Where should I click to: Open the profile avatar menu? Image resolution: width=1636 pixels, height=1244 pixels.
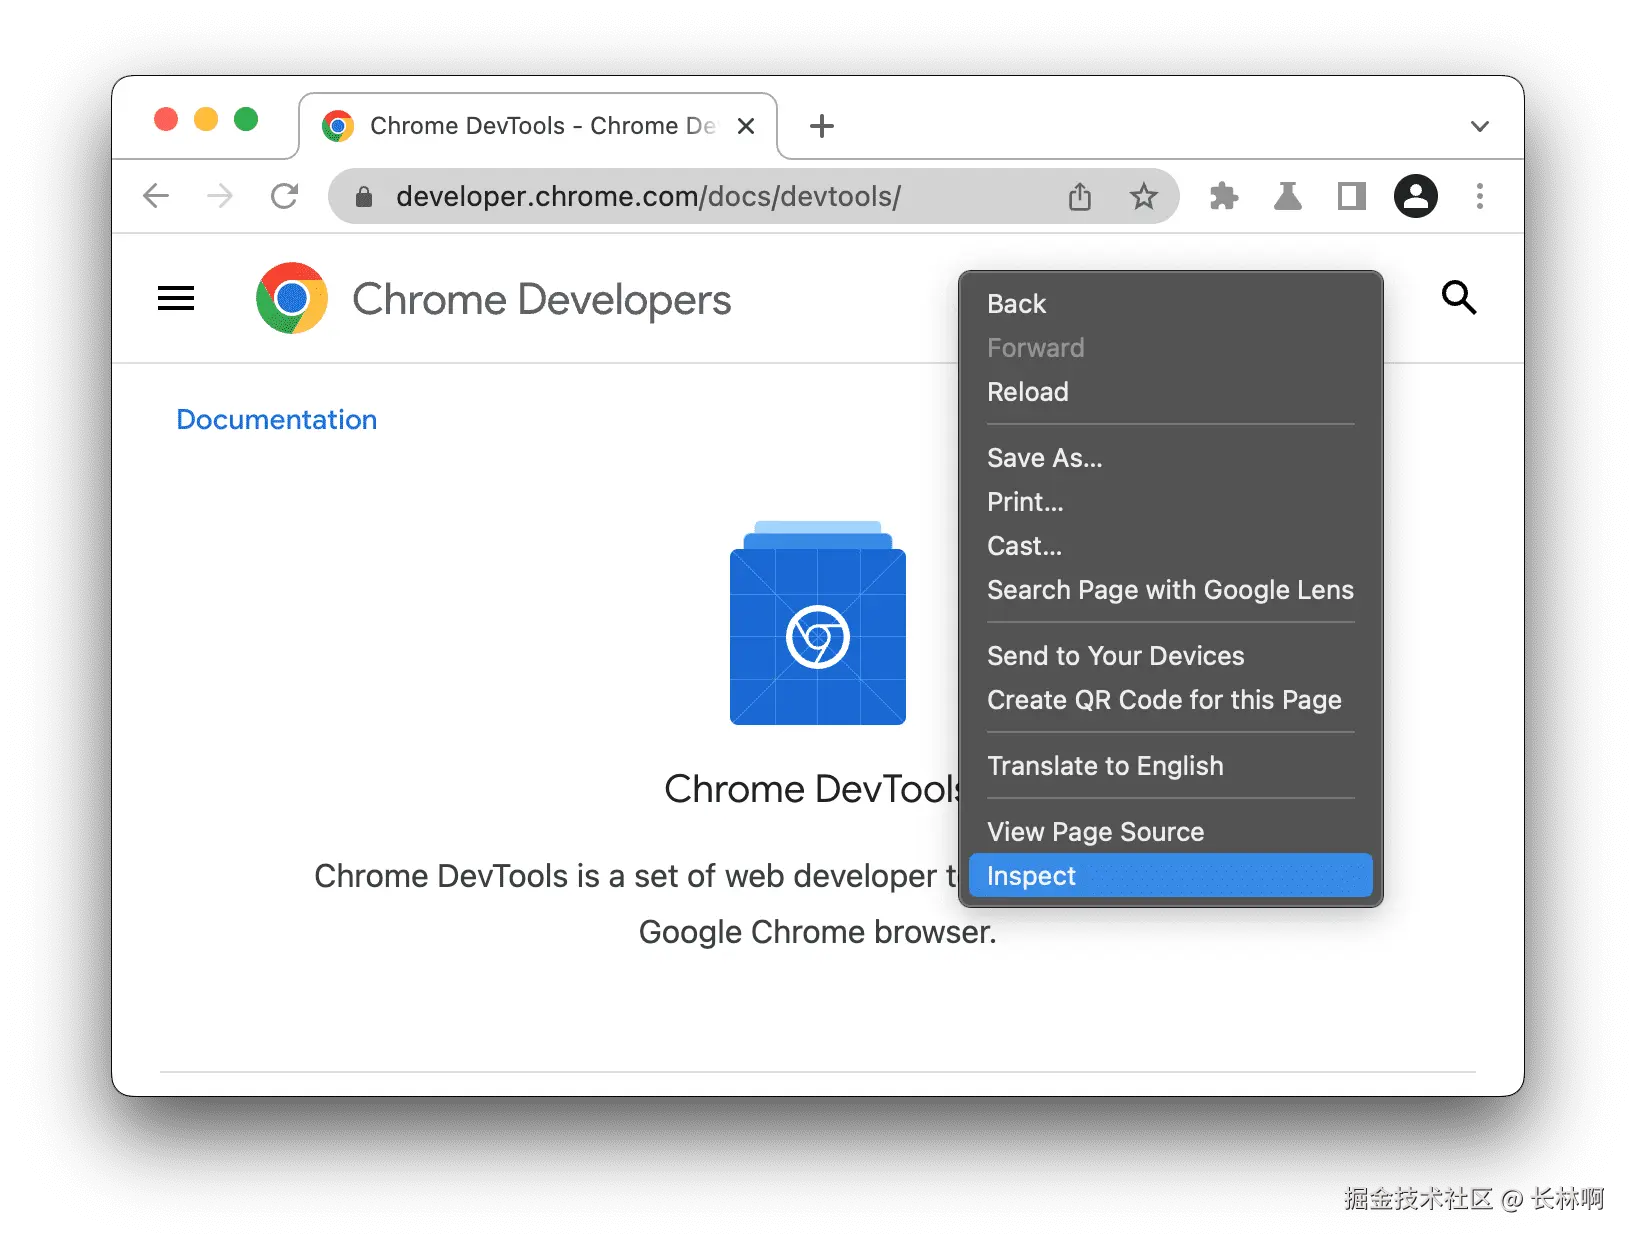pyautogui.click(x=1416, y=196)
